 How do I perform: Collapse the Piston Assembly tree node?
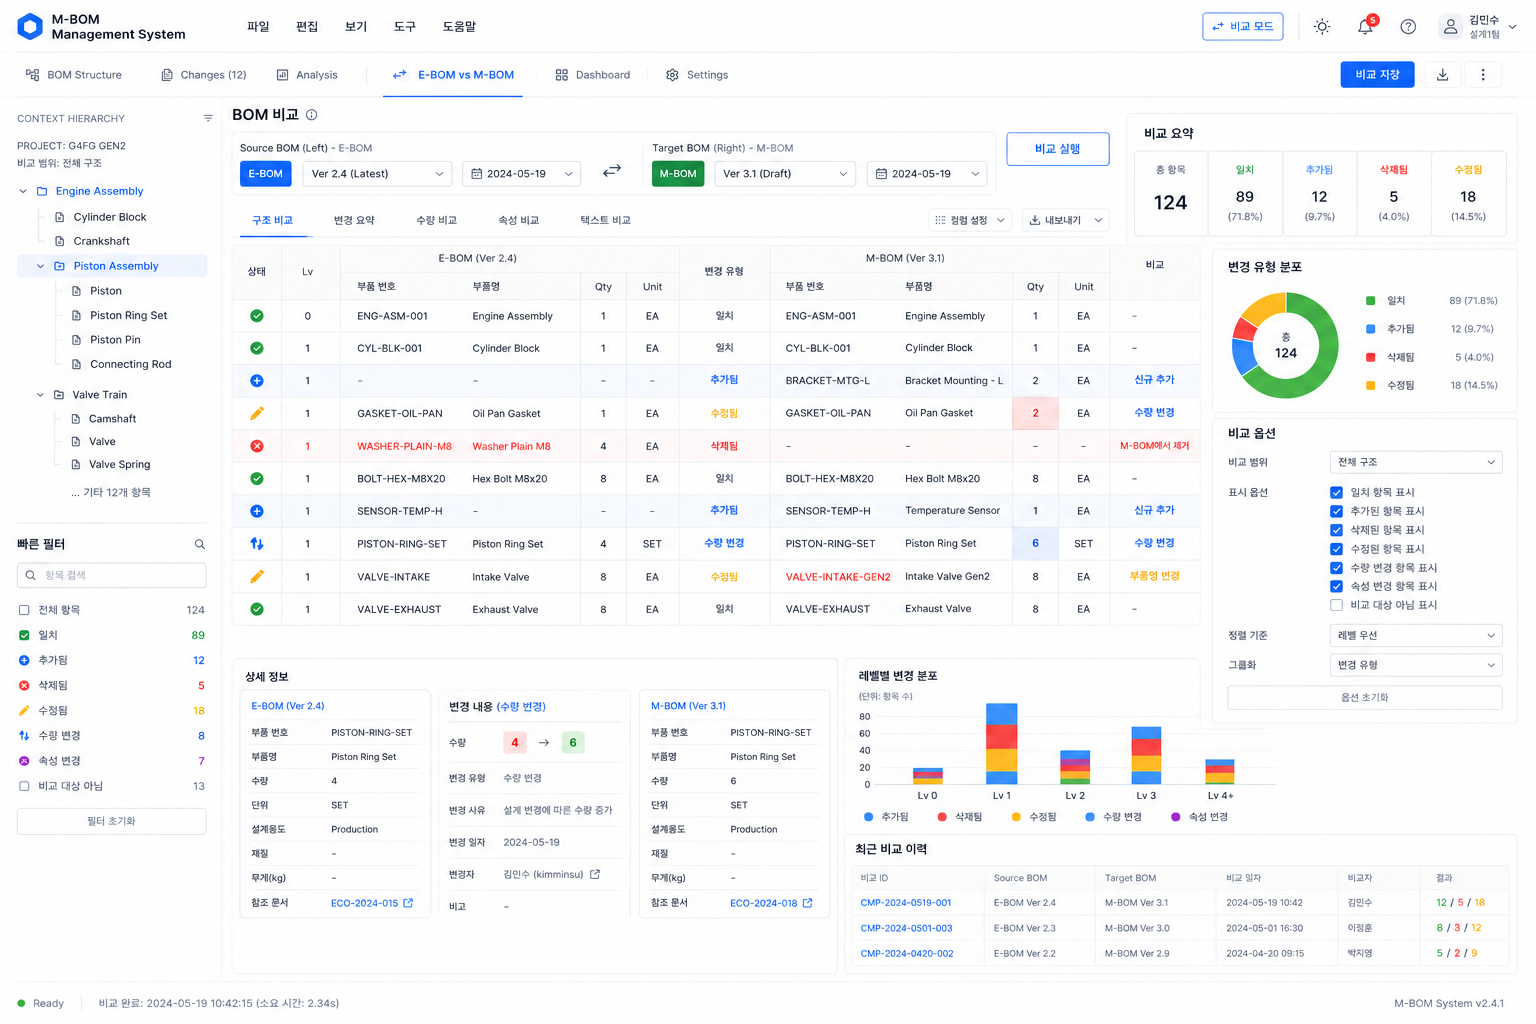(x=41, y=266)
